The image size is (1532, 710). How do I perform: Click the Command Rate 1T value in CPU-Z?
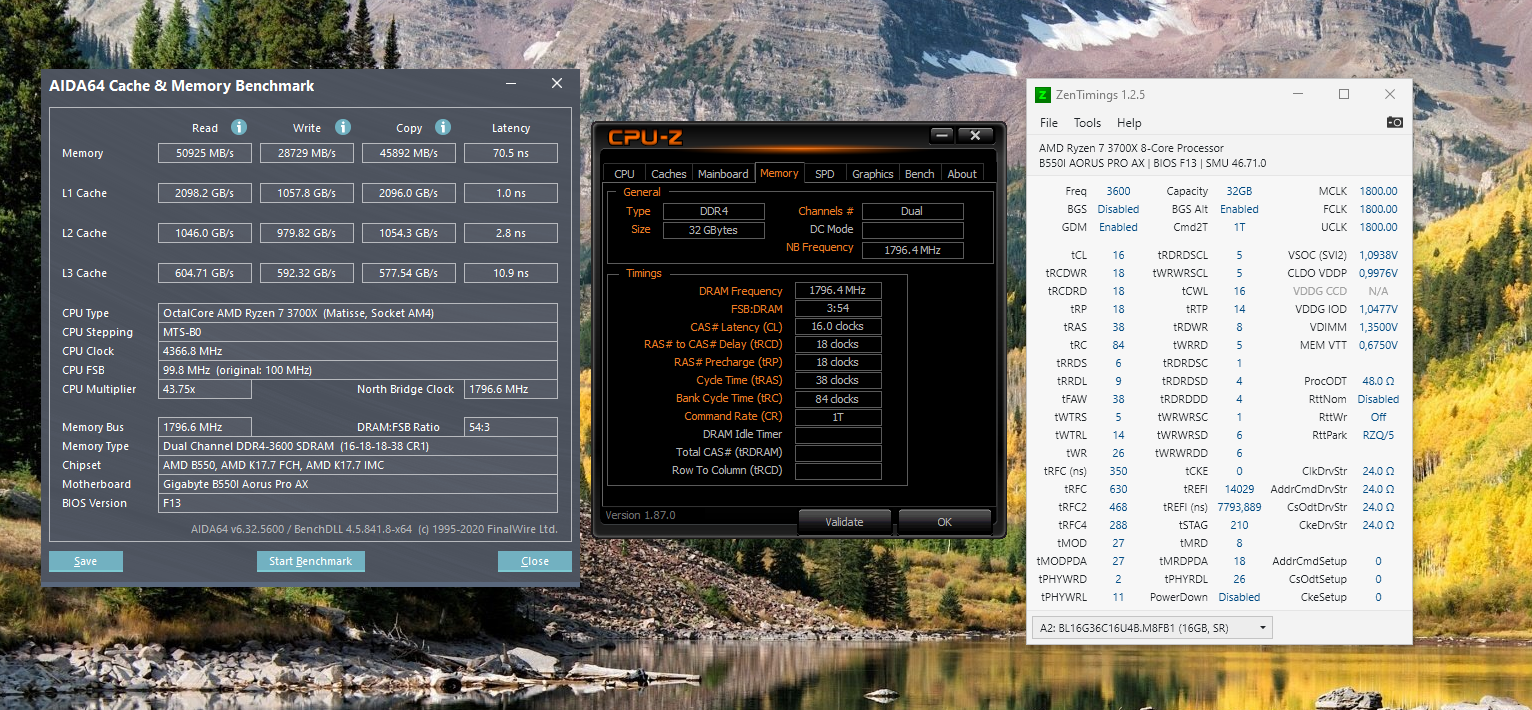pyautogui.click(x=838, y=416)
